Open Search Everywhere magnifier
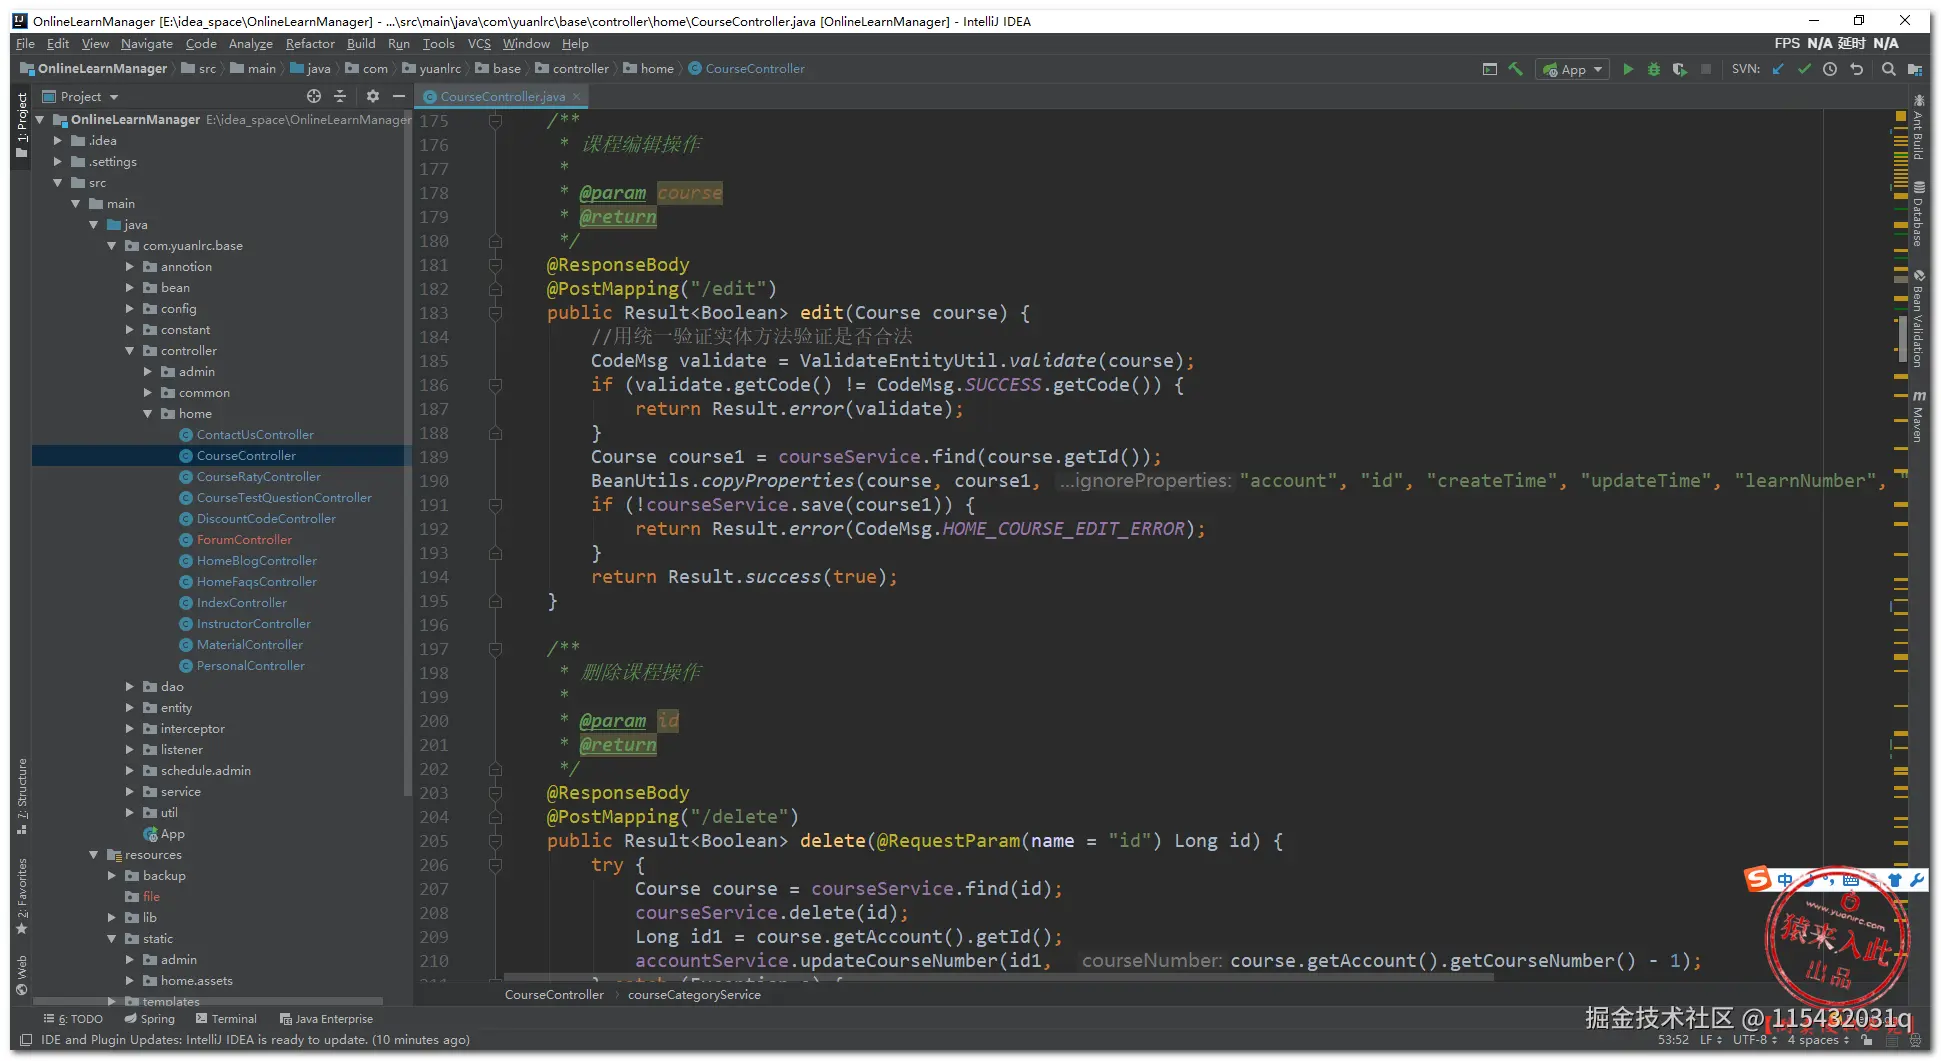 pos(1888,69)
